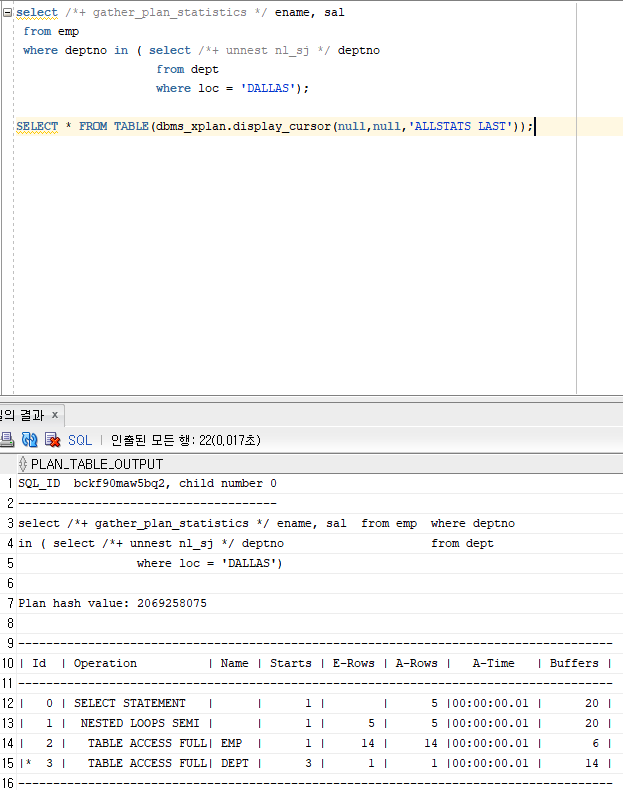Click 'DALLAS' string literal in editor
Screen dimensions: 623x790
point(267,88)
